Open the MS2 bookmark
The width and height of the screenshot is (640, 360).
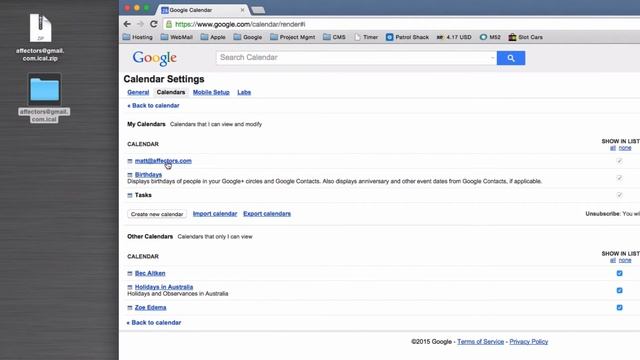(x=490, y=37)
